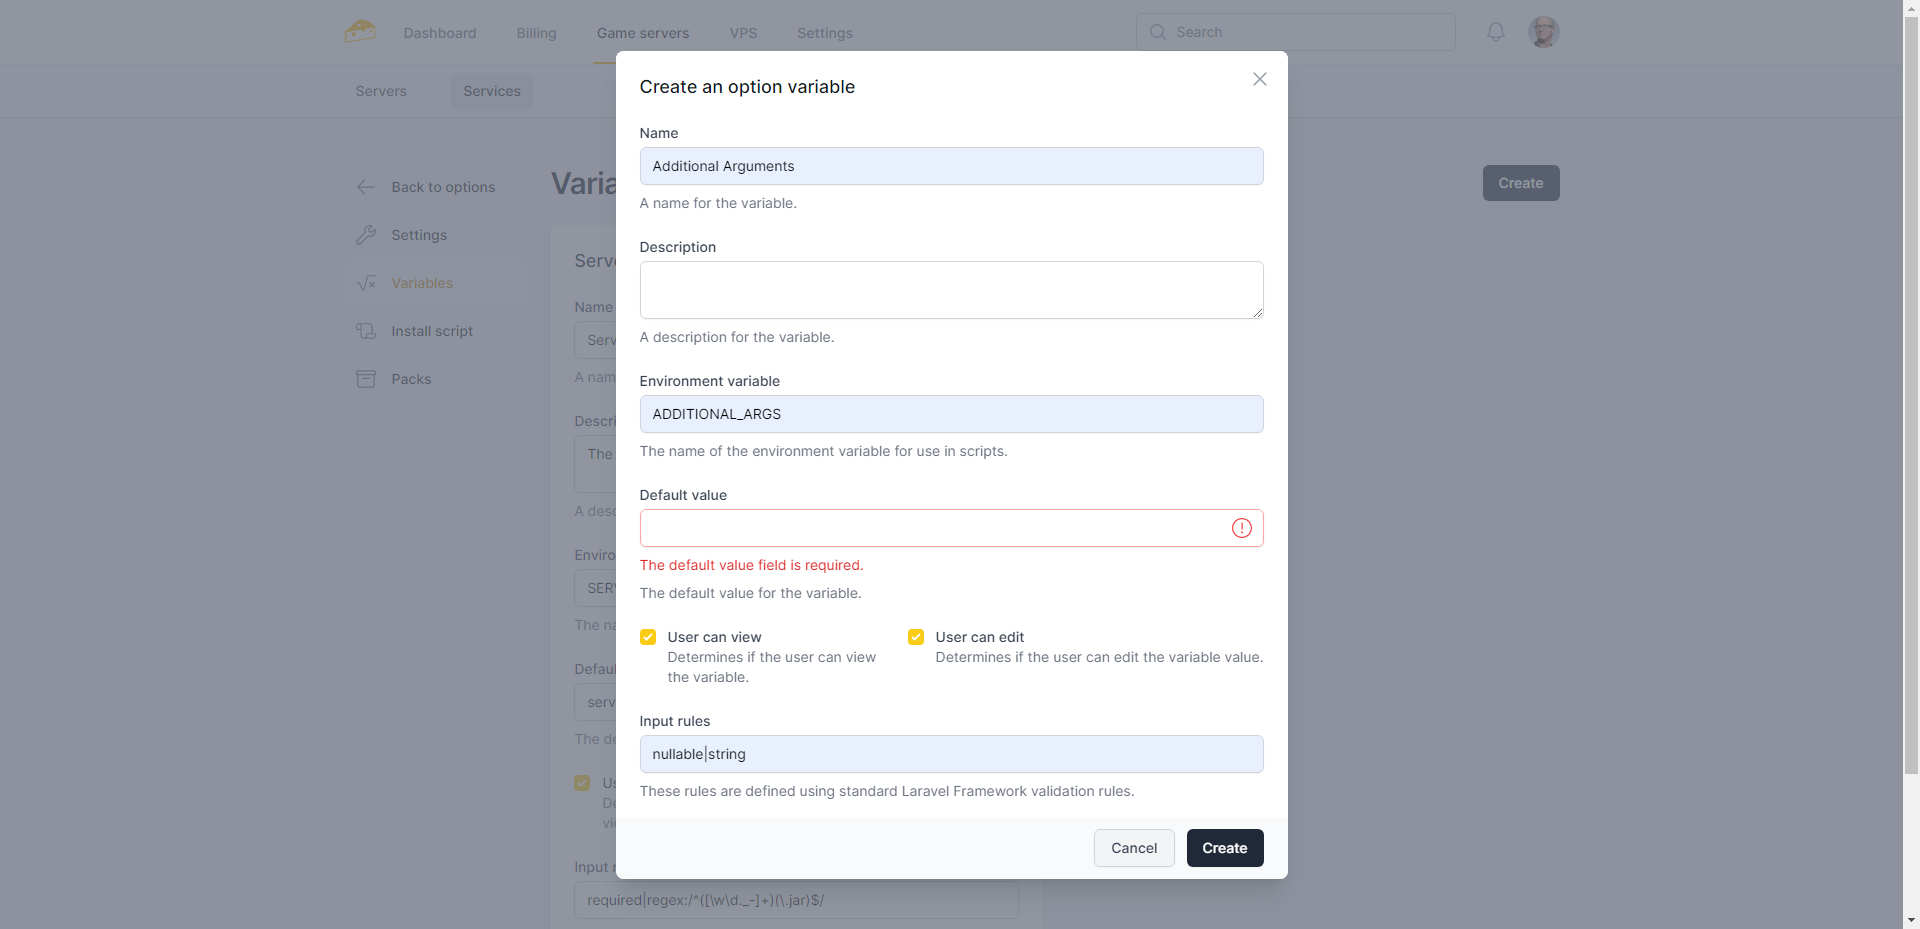1920x929 pixels.
Task: Uncheck the User can view checkbox
Action: click(x=648, y=637)
